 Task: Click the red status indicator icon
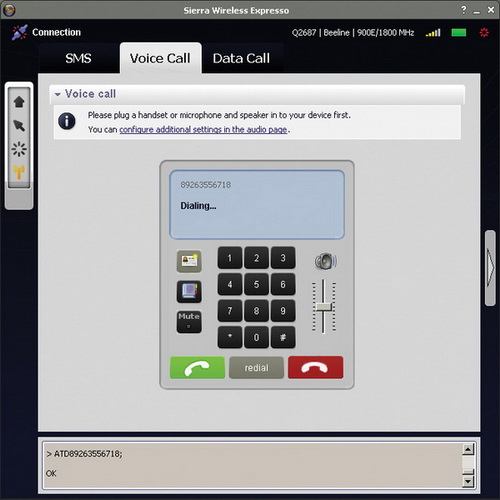484,32
